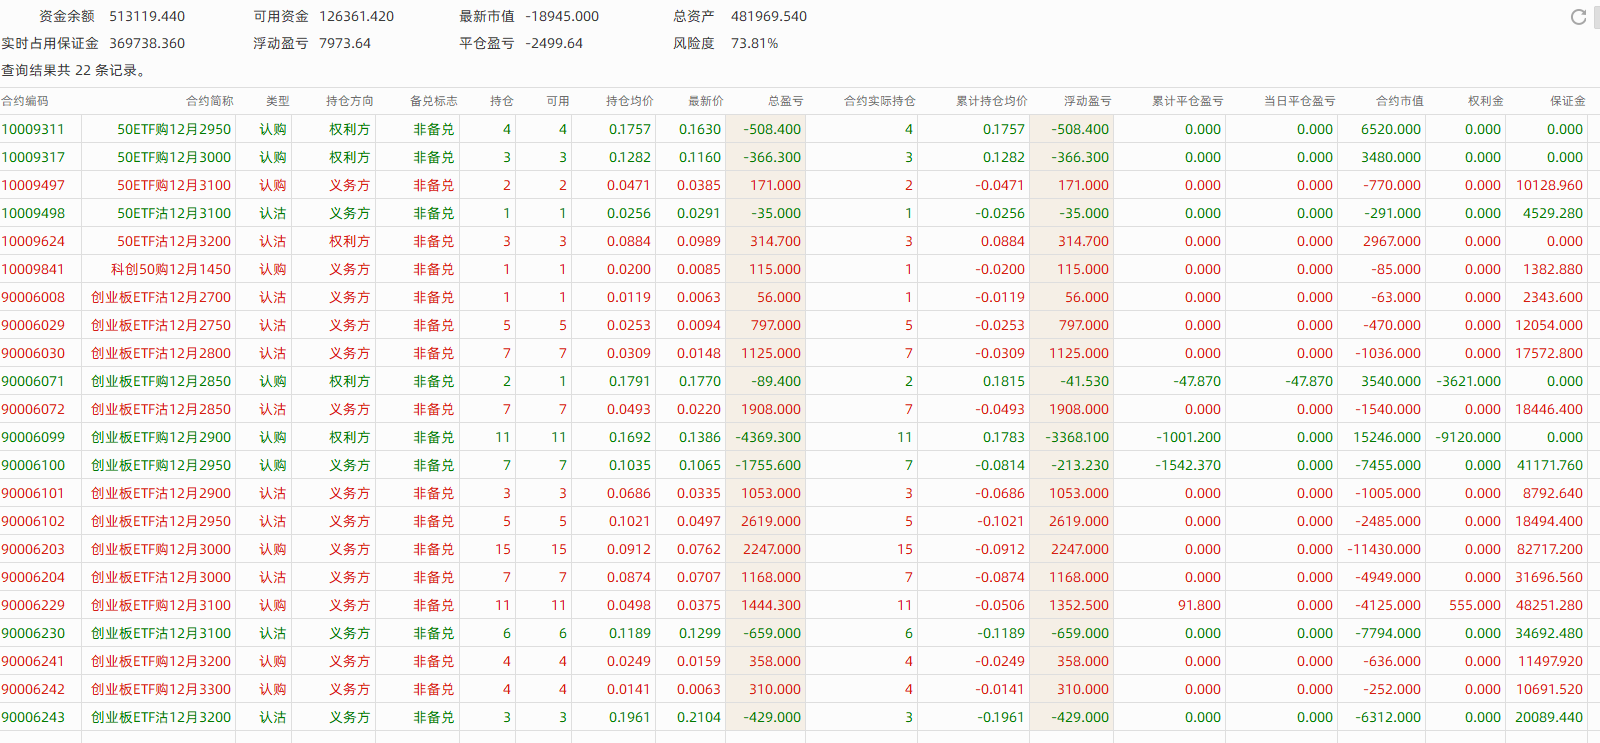1600x743 pixels.
Task: Sort by the 合约市值 column header
Action: 1399,101
